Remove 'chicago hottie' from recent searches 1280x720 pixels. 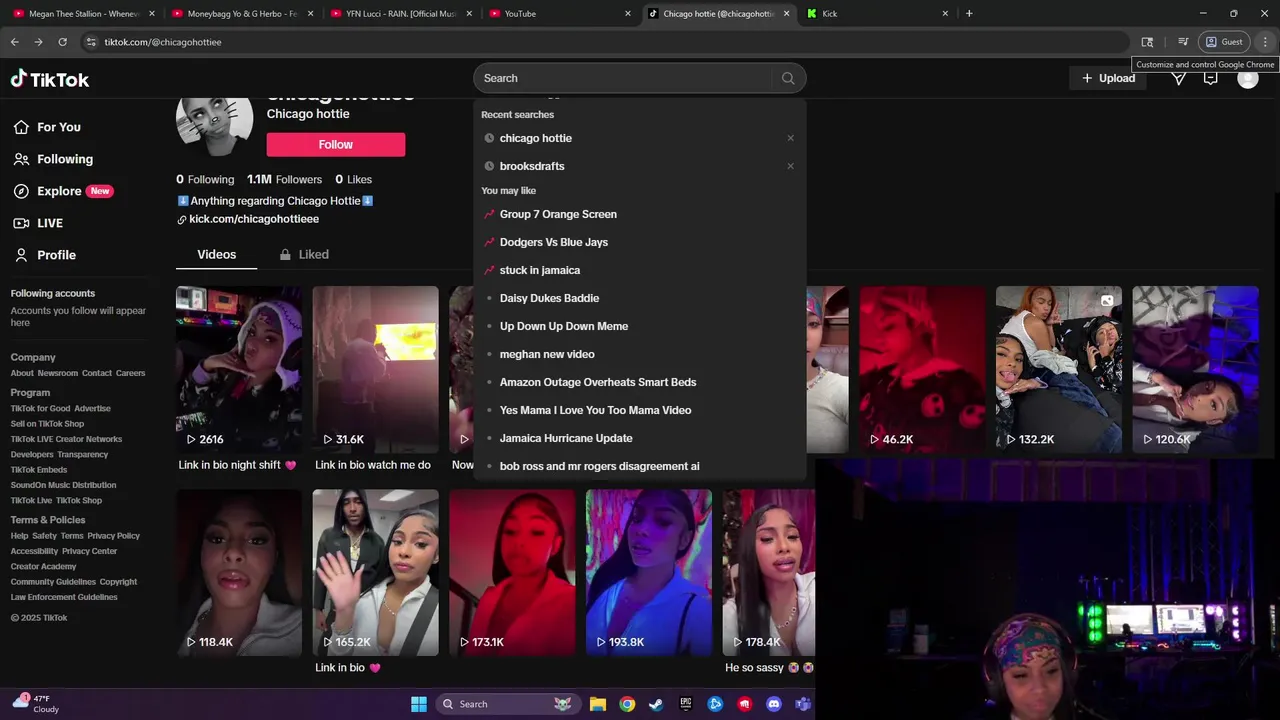pos(790,138)
